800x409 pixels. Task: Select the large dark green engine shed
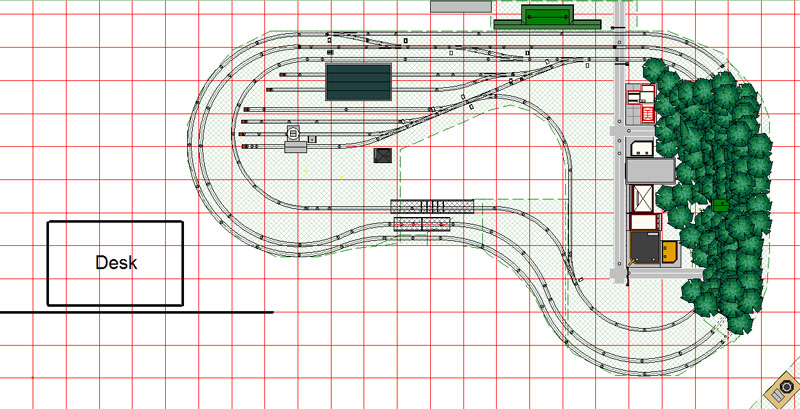358,82
